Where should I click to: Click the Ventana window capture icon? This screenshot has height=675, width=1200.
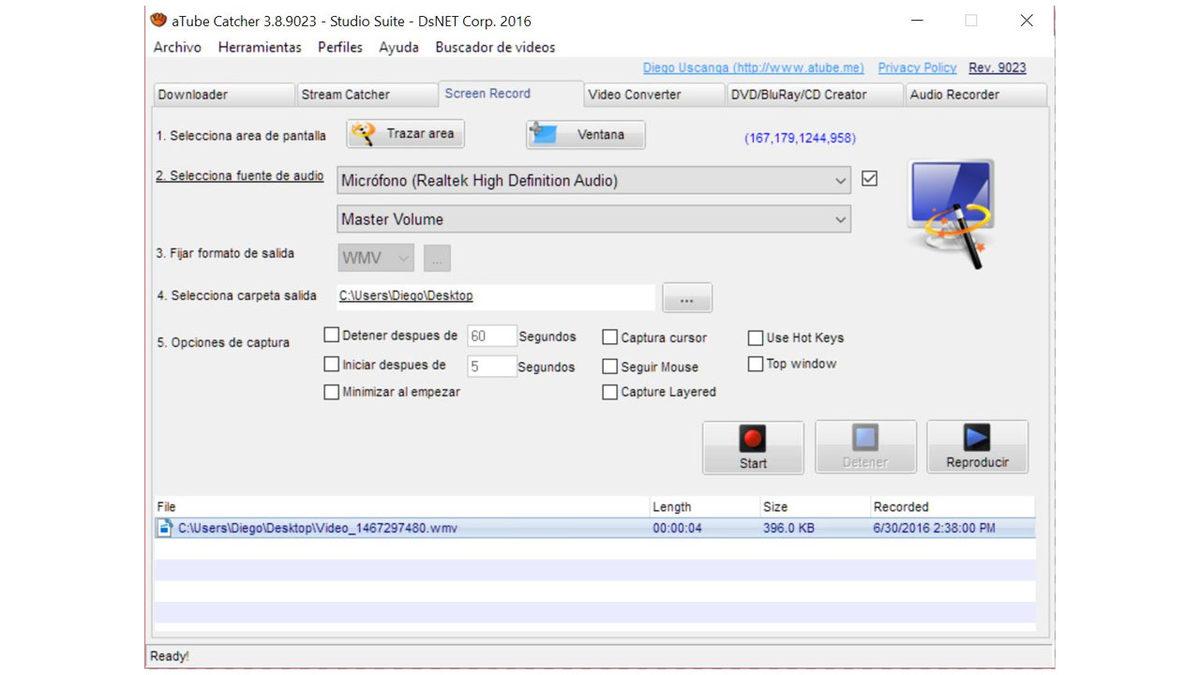pos(542,131)
